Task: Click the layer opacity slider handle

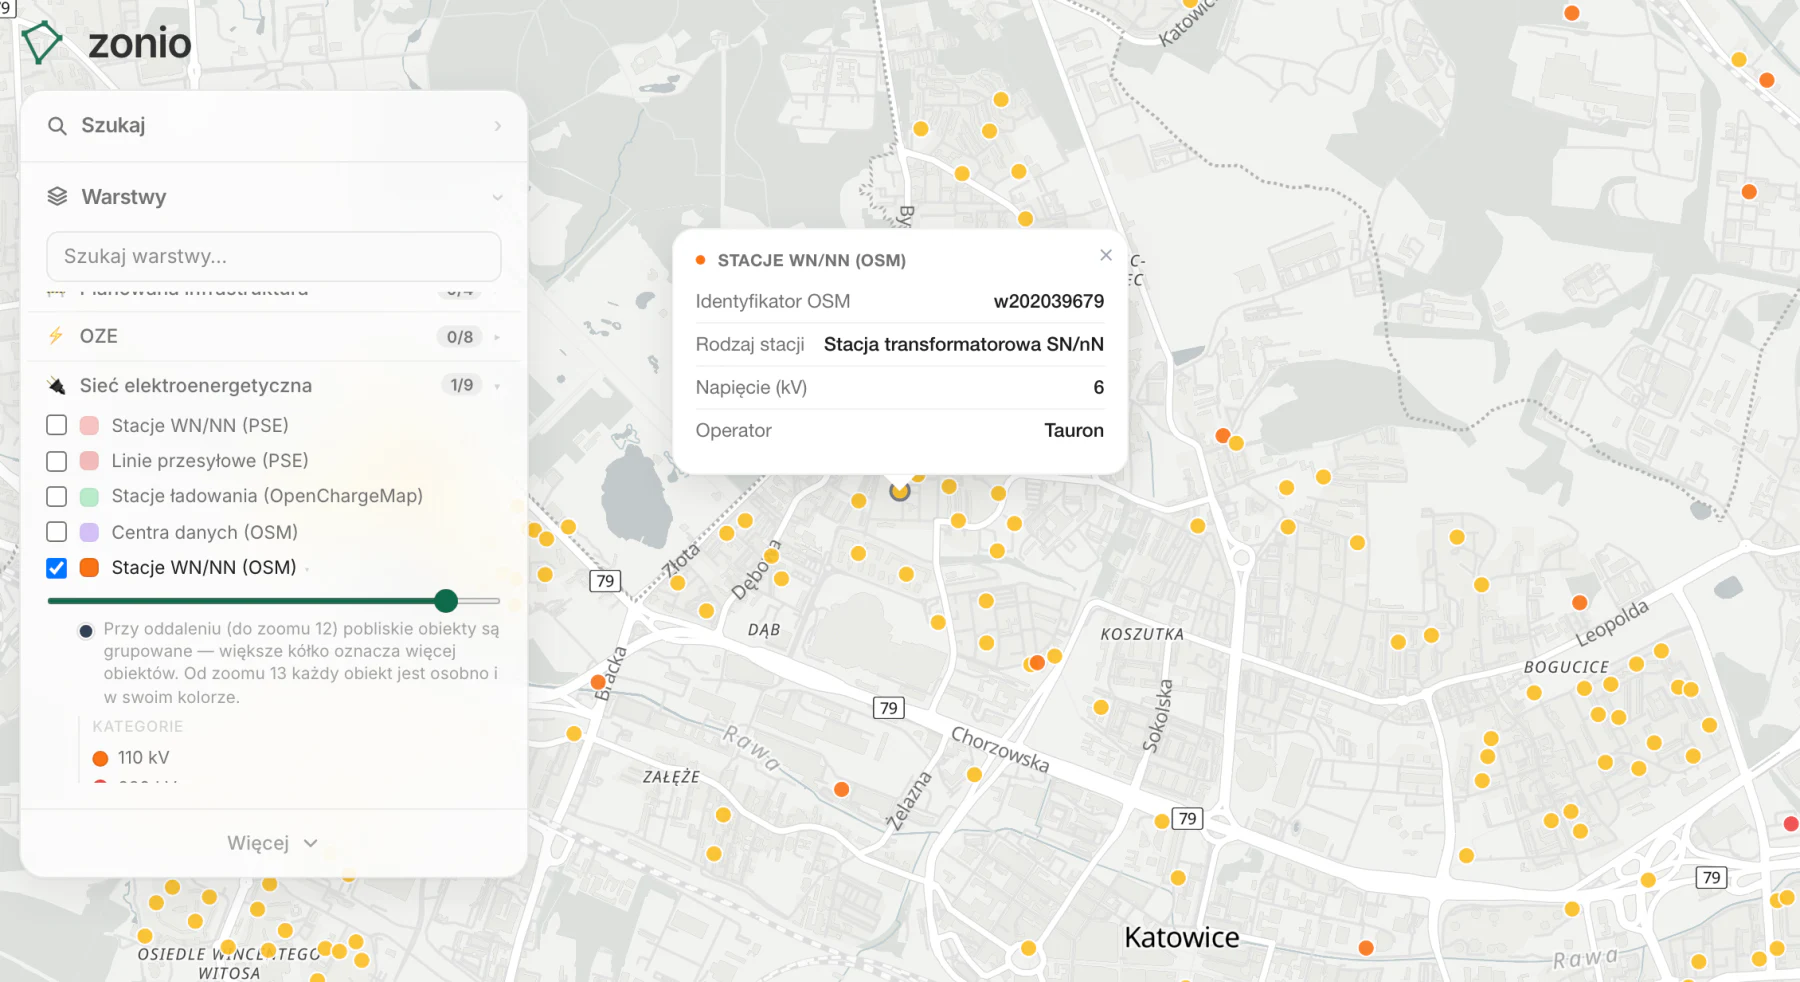Action: click(x=446, y=600)
